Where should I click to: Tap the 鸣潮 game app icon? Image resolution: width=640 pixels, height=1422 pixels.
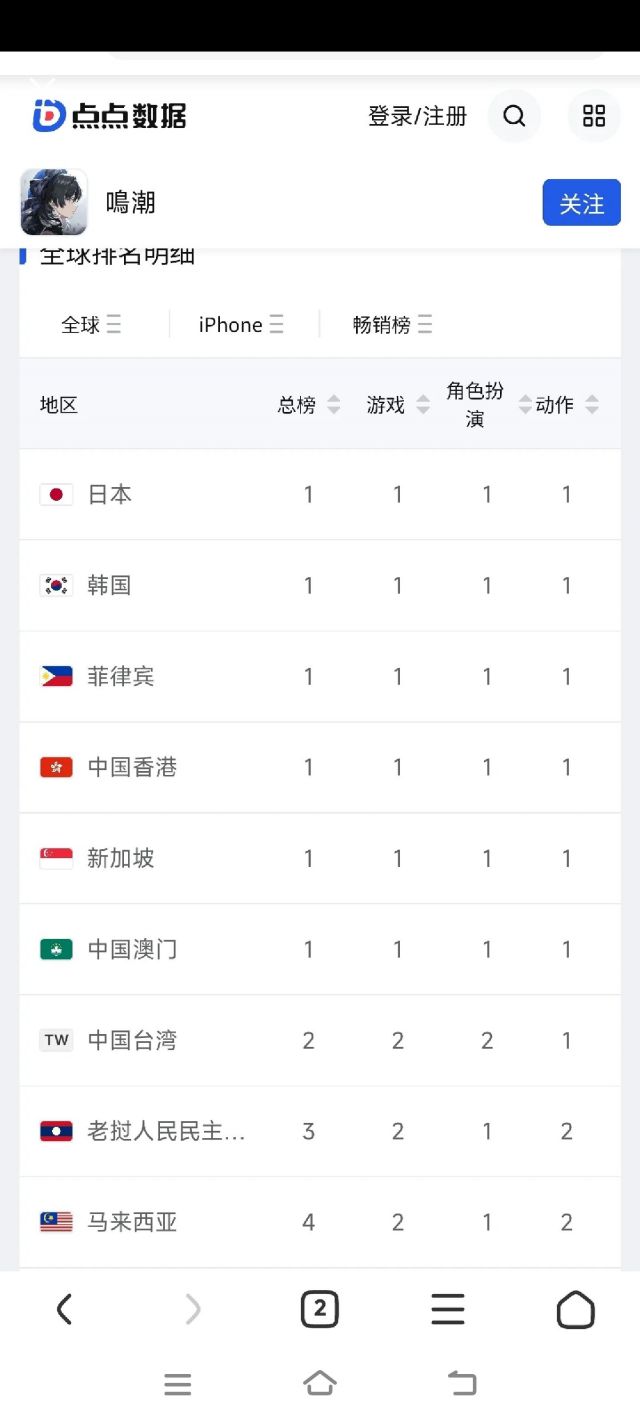coord(54,202)
